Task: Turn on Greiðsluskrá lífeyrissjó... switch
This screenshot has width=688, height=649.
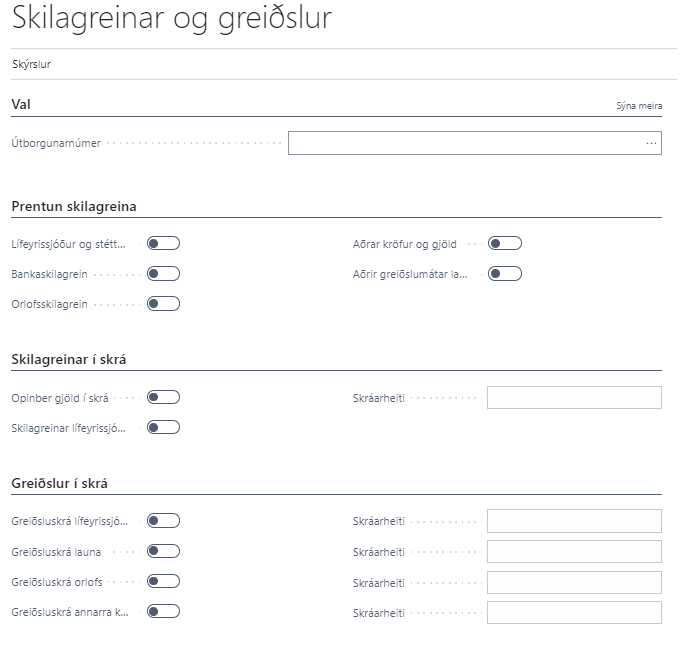Action: pyautogui.click(x=163, y=520)
